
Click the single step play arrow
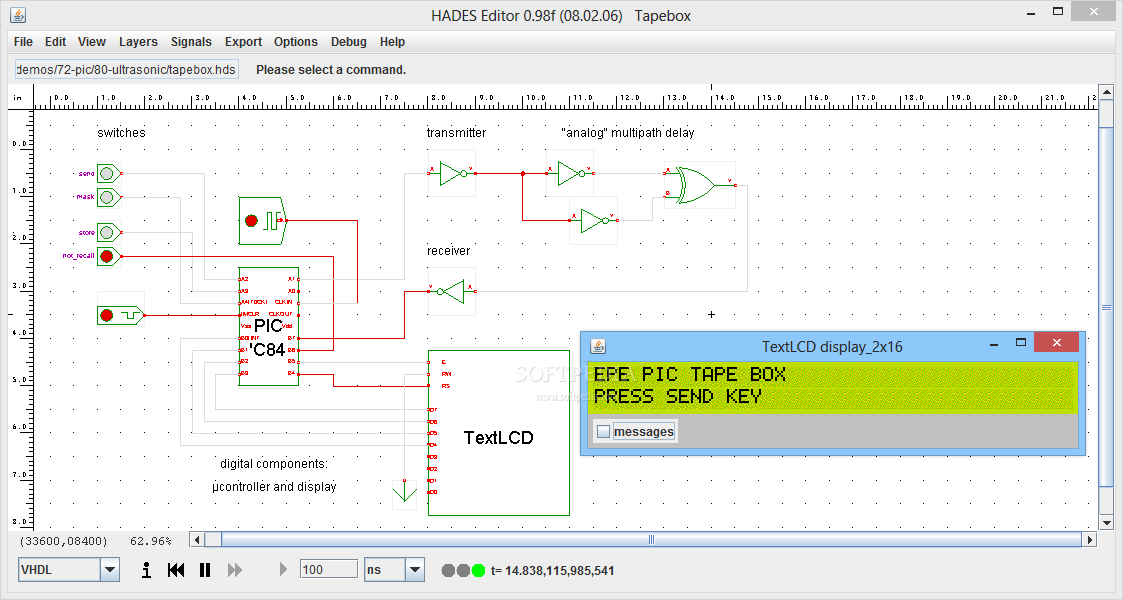click(283, 570)
